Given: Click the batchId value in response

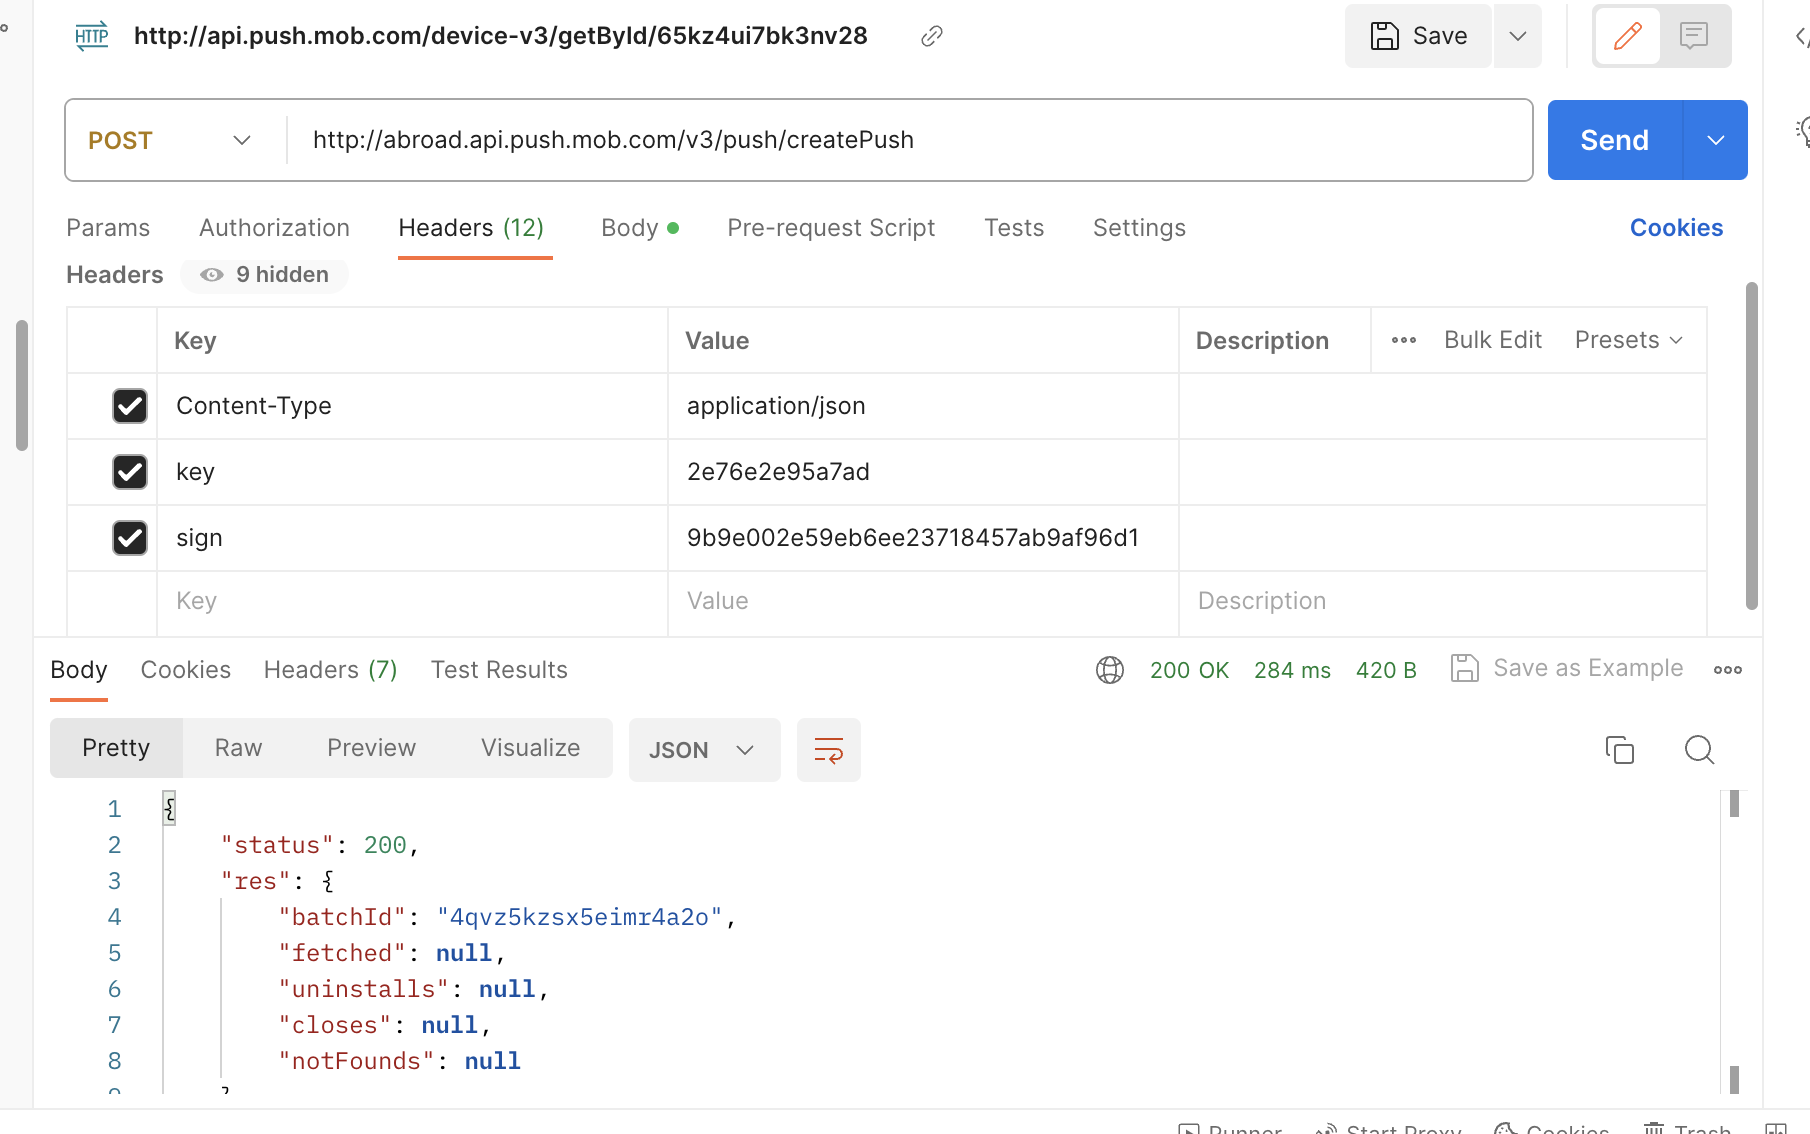Looking at the screenshot, I should (580, 917).
